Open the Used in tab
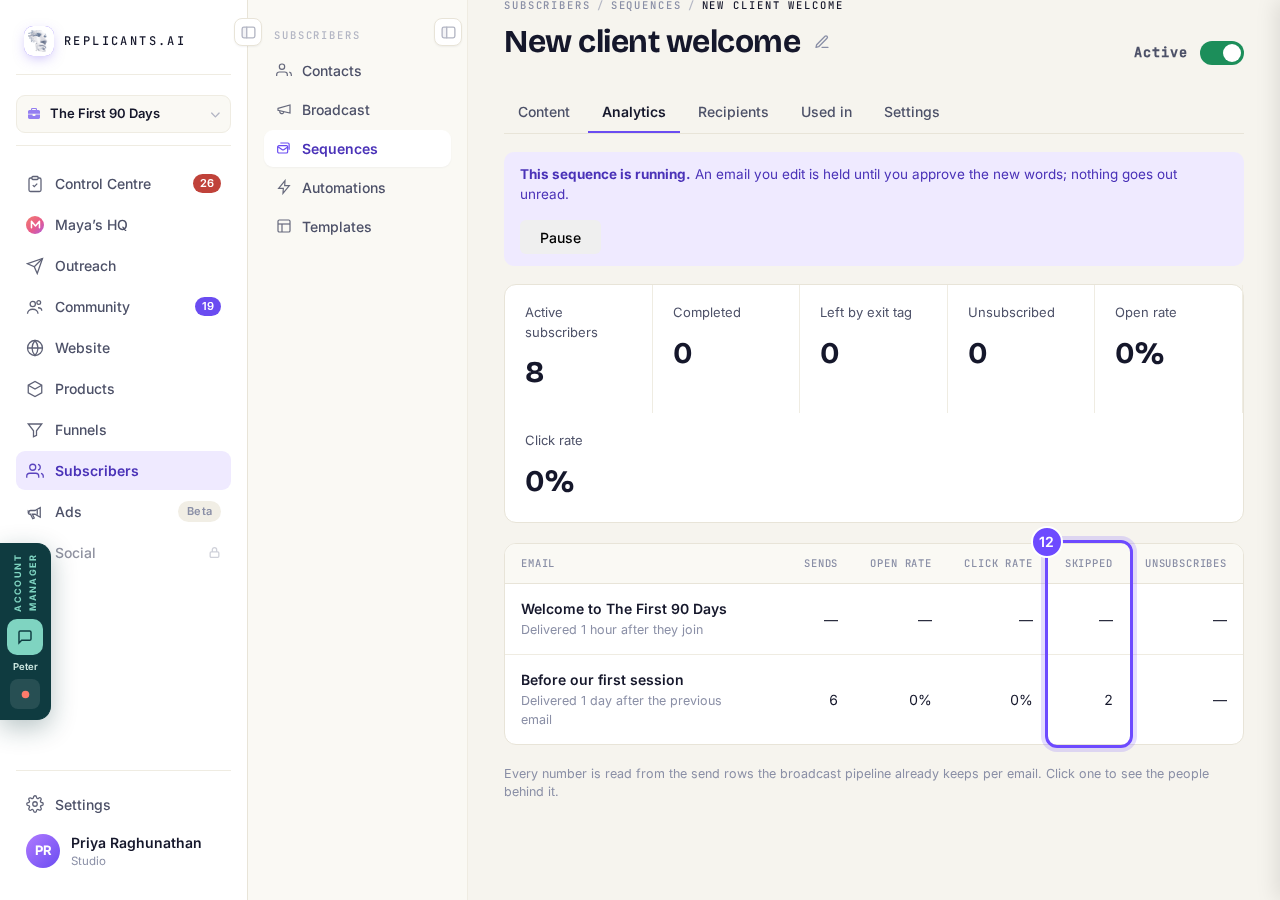 (x=826, y=112)
